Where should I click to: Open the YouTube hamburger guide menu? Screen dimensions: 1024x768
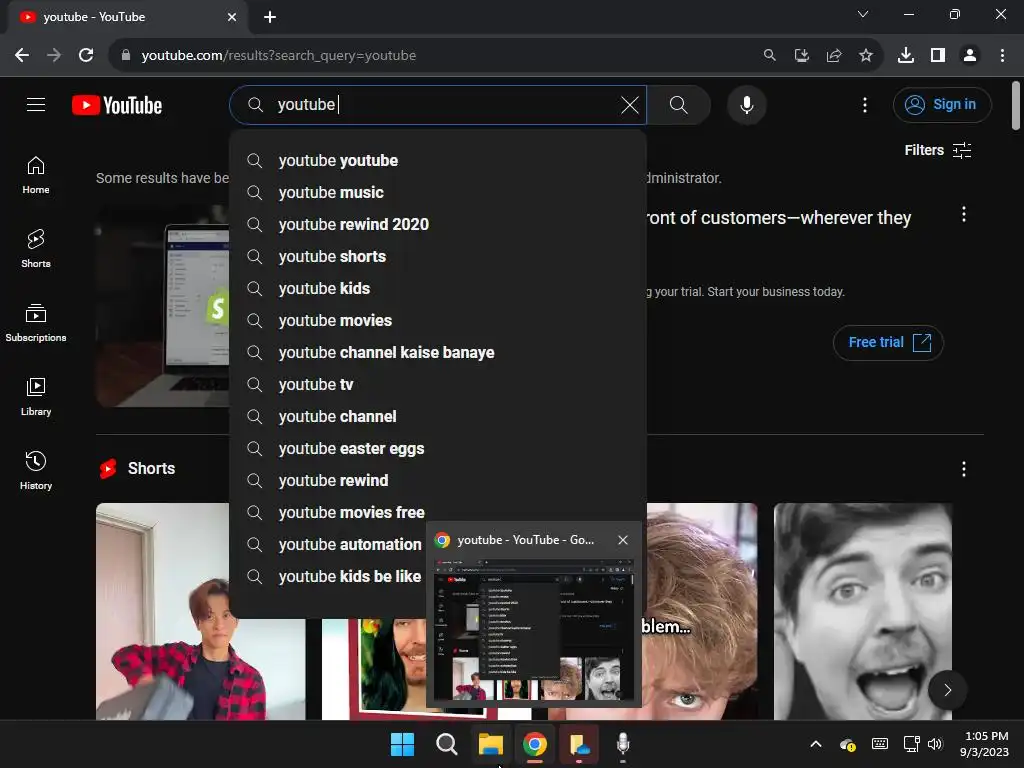coord(36,104)
